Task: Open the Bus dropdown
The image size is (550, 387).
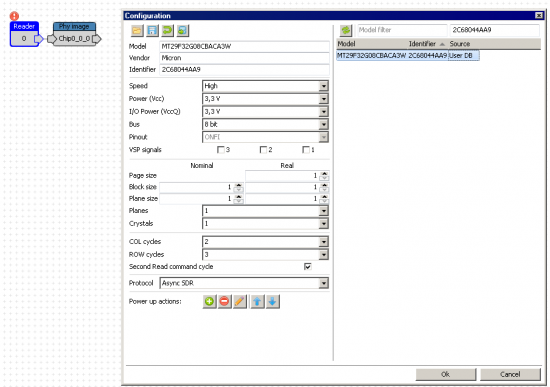Action: pyautogui.click(x=324, y=124)
